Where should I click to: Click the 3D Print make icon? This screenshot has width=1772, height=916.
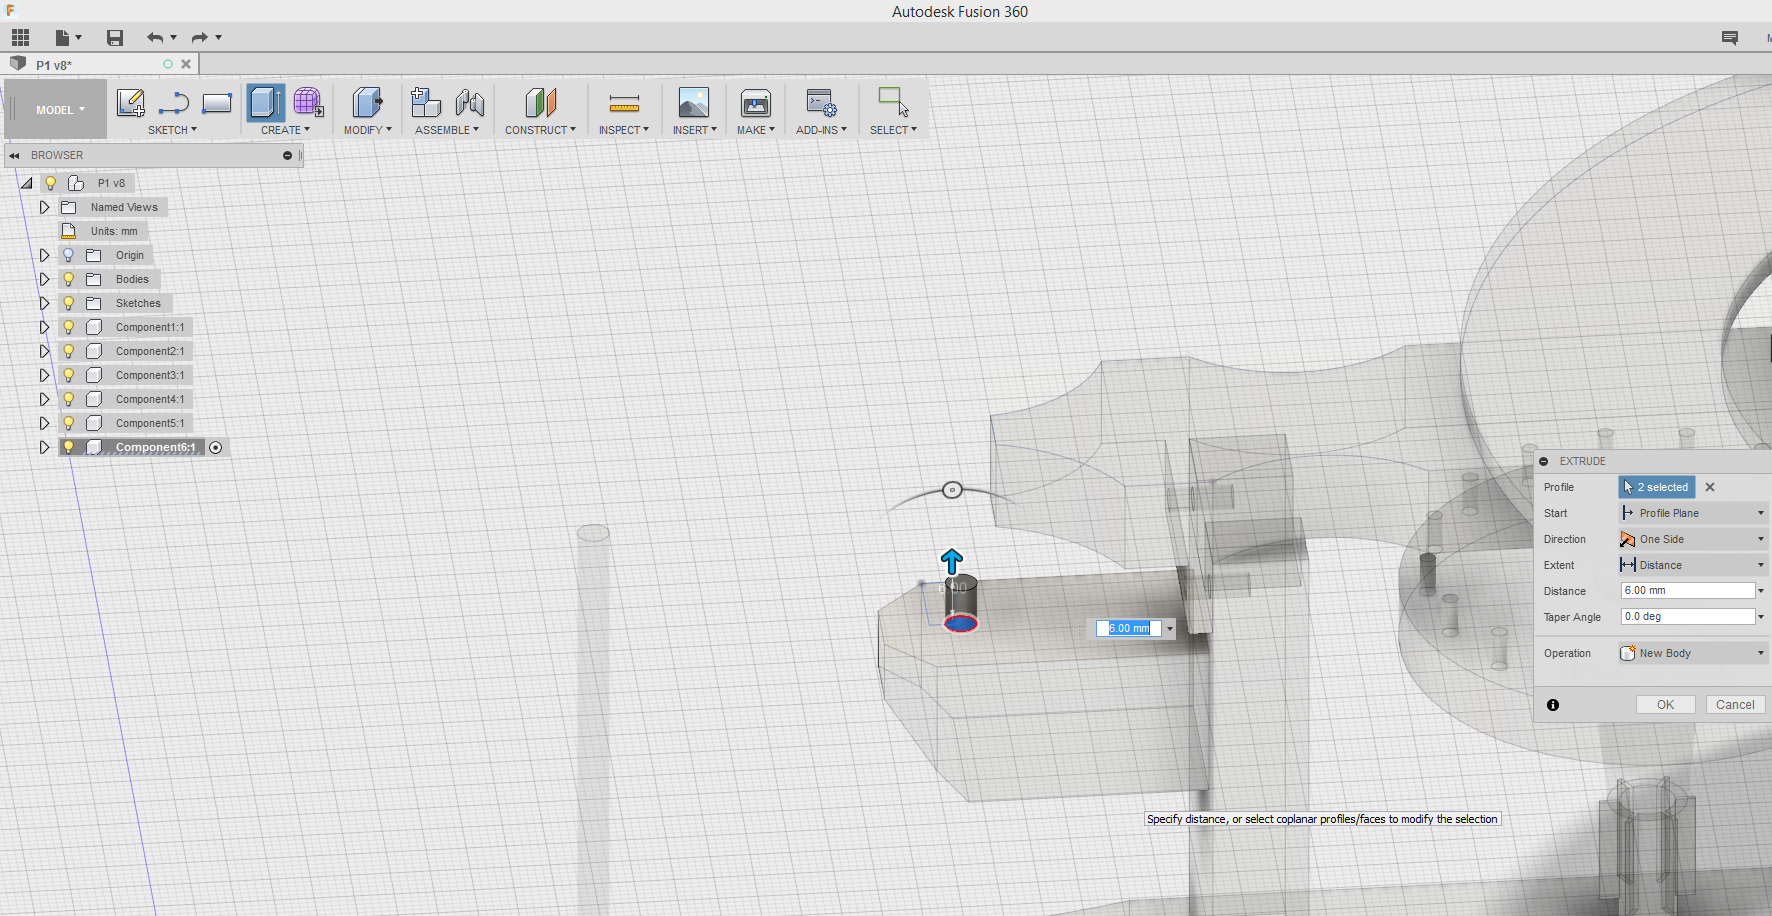point(756,103)
